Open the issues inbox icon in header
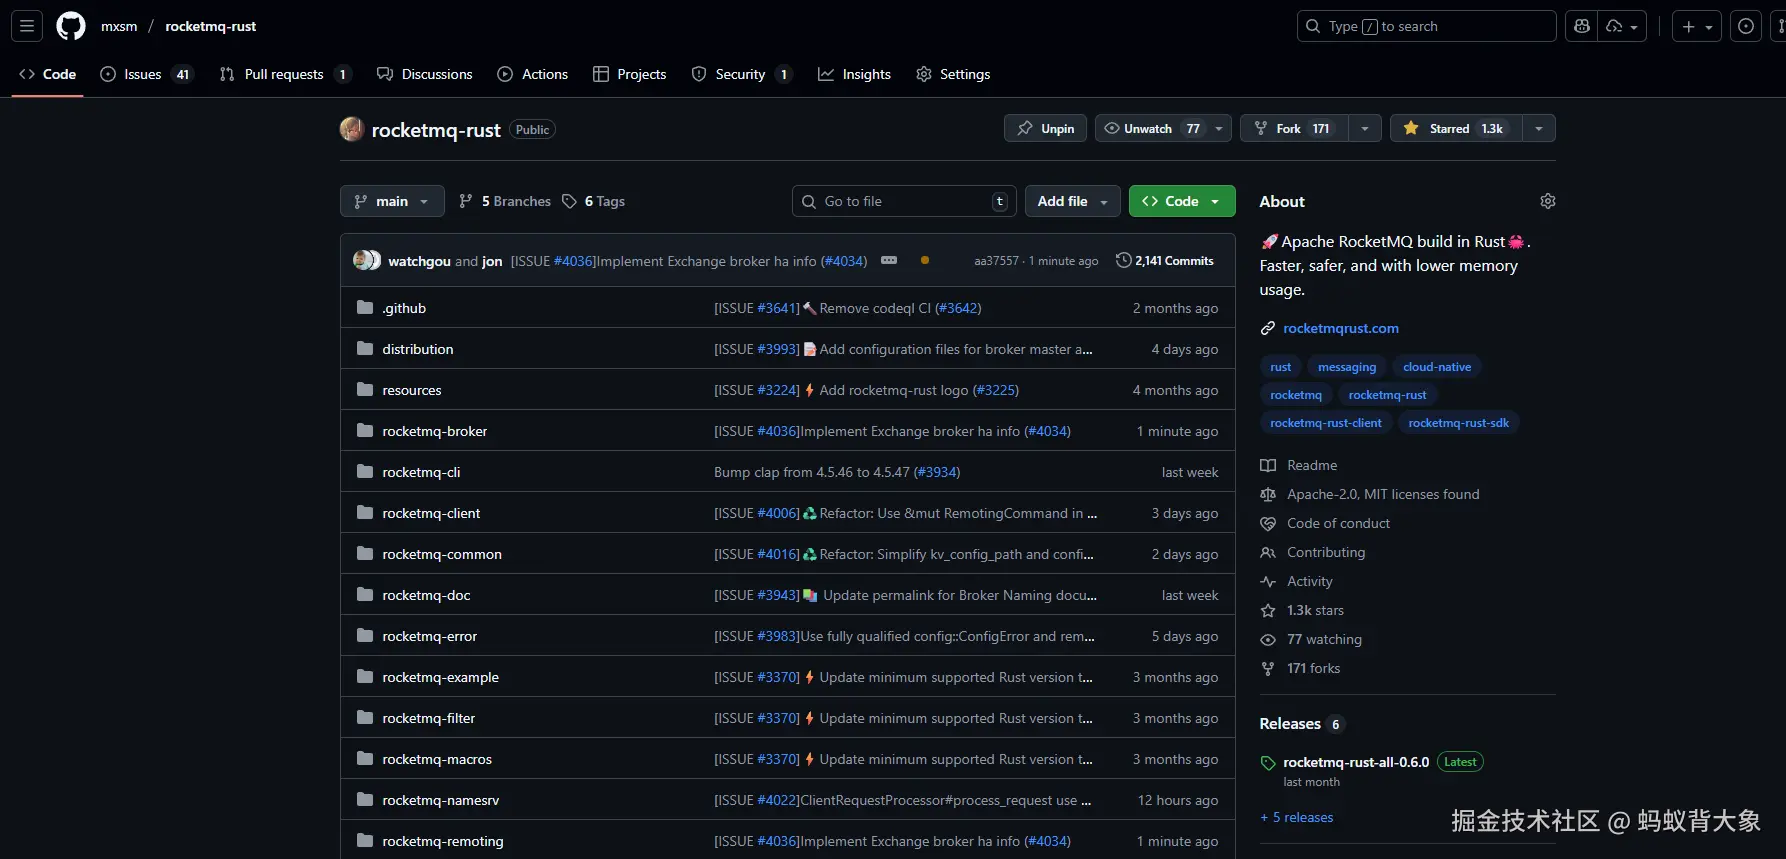The width and height of the screenshot is (1786, 859). 1745,26
